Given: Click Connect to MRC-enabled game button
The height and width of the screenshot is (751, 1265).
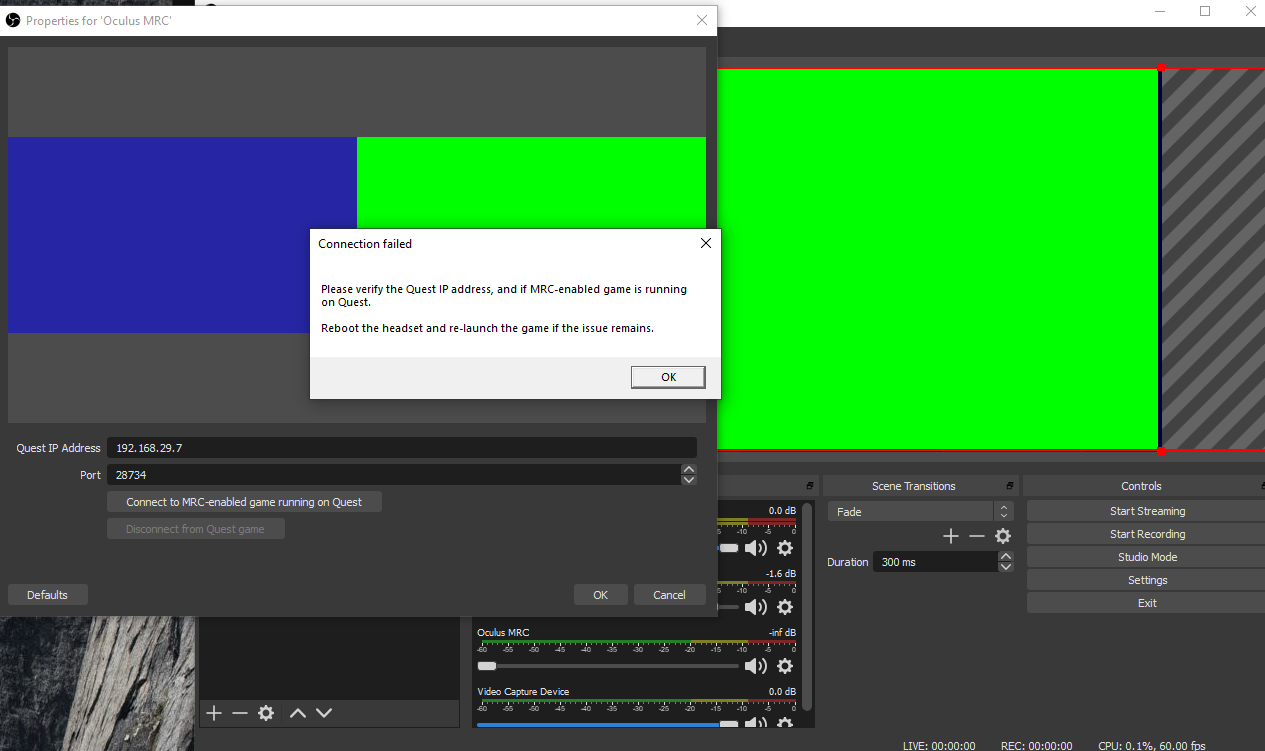Looking at the screenshot, I should pyautogui.click(x=244, y=502).
